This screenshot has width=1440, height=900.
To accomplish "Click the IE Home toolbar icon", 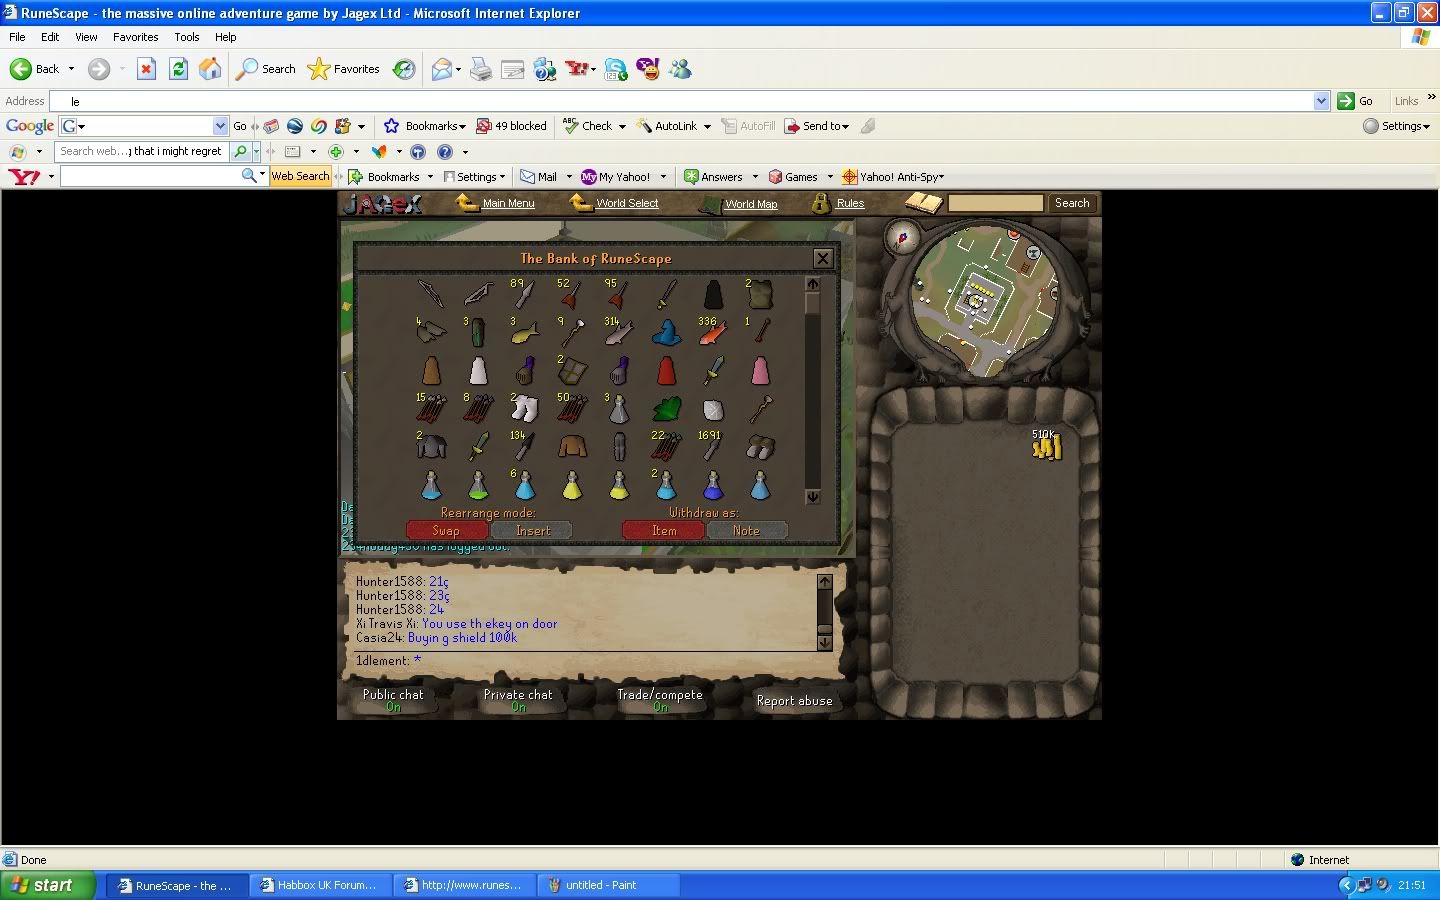I will [x=210, y=69].
